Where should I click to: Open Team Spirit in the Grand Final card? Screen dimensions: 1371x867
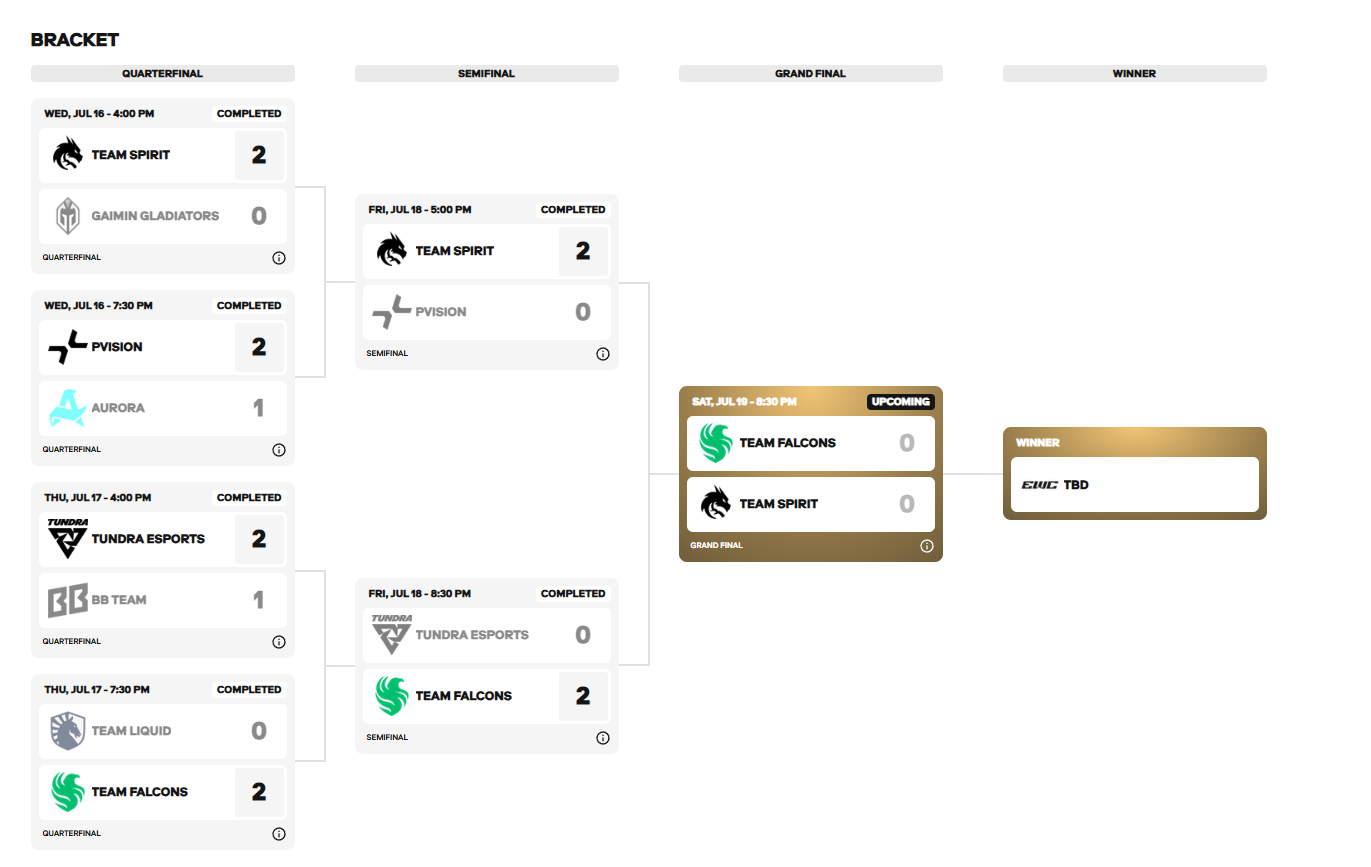point(811,504)
